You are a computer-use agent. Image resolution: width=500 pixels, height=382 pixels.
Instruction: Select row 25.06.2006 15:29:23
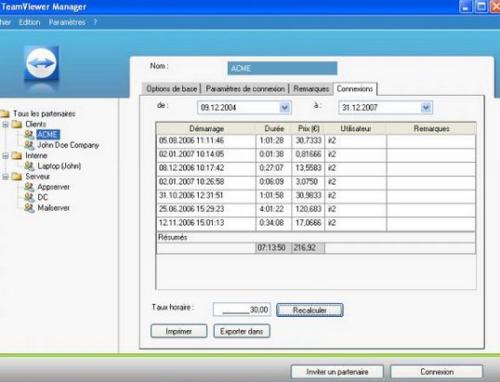[x=316, y=209]
